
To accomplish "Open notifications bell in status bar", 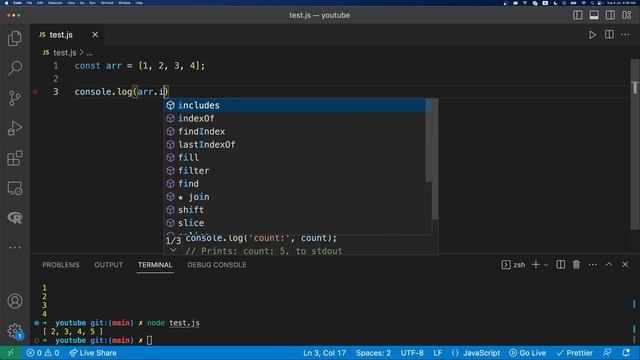I will (x=626, y=353).
